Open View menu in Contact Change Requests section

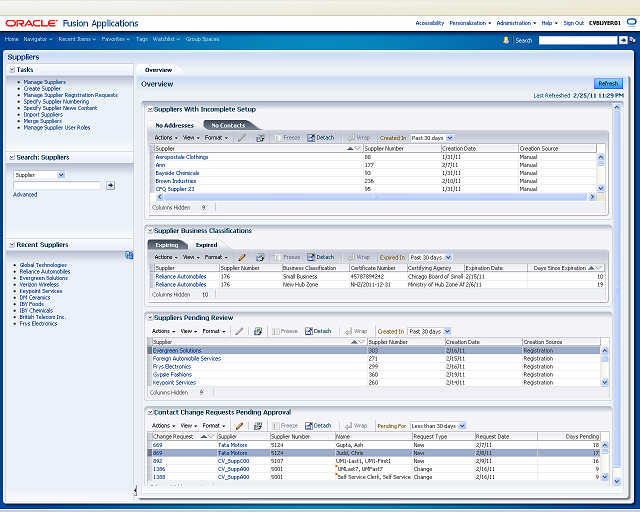coord(189,425)
